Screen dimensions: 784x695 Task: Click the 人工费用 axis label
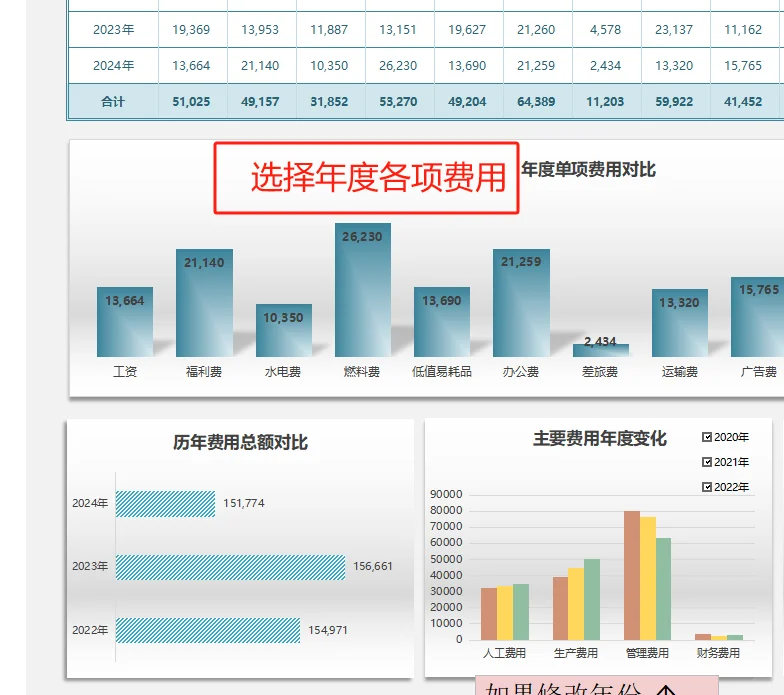(504, 653)
